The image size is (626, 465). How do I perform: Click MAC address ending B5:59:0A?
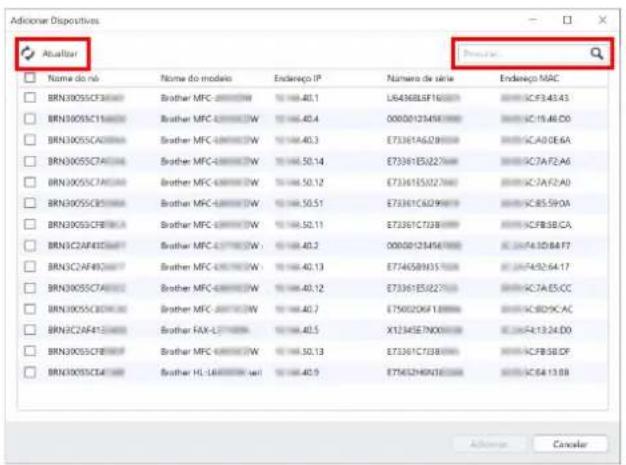coord(535,204)
